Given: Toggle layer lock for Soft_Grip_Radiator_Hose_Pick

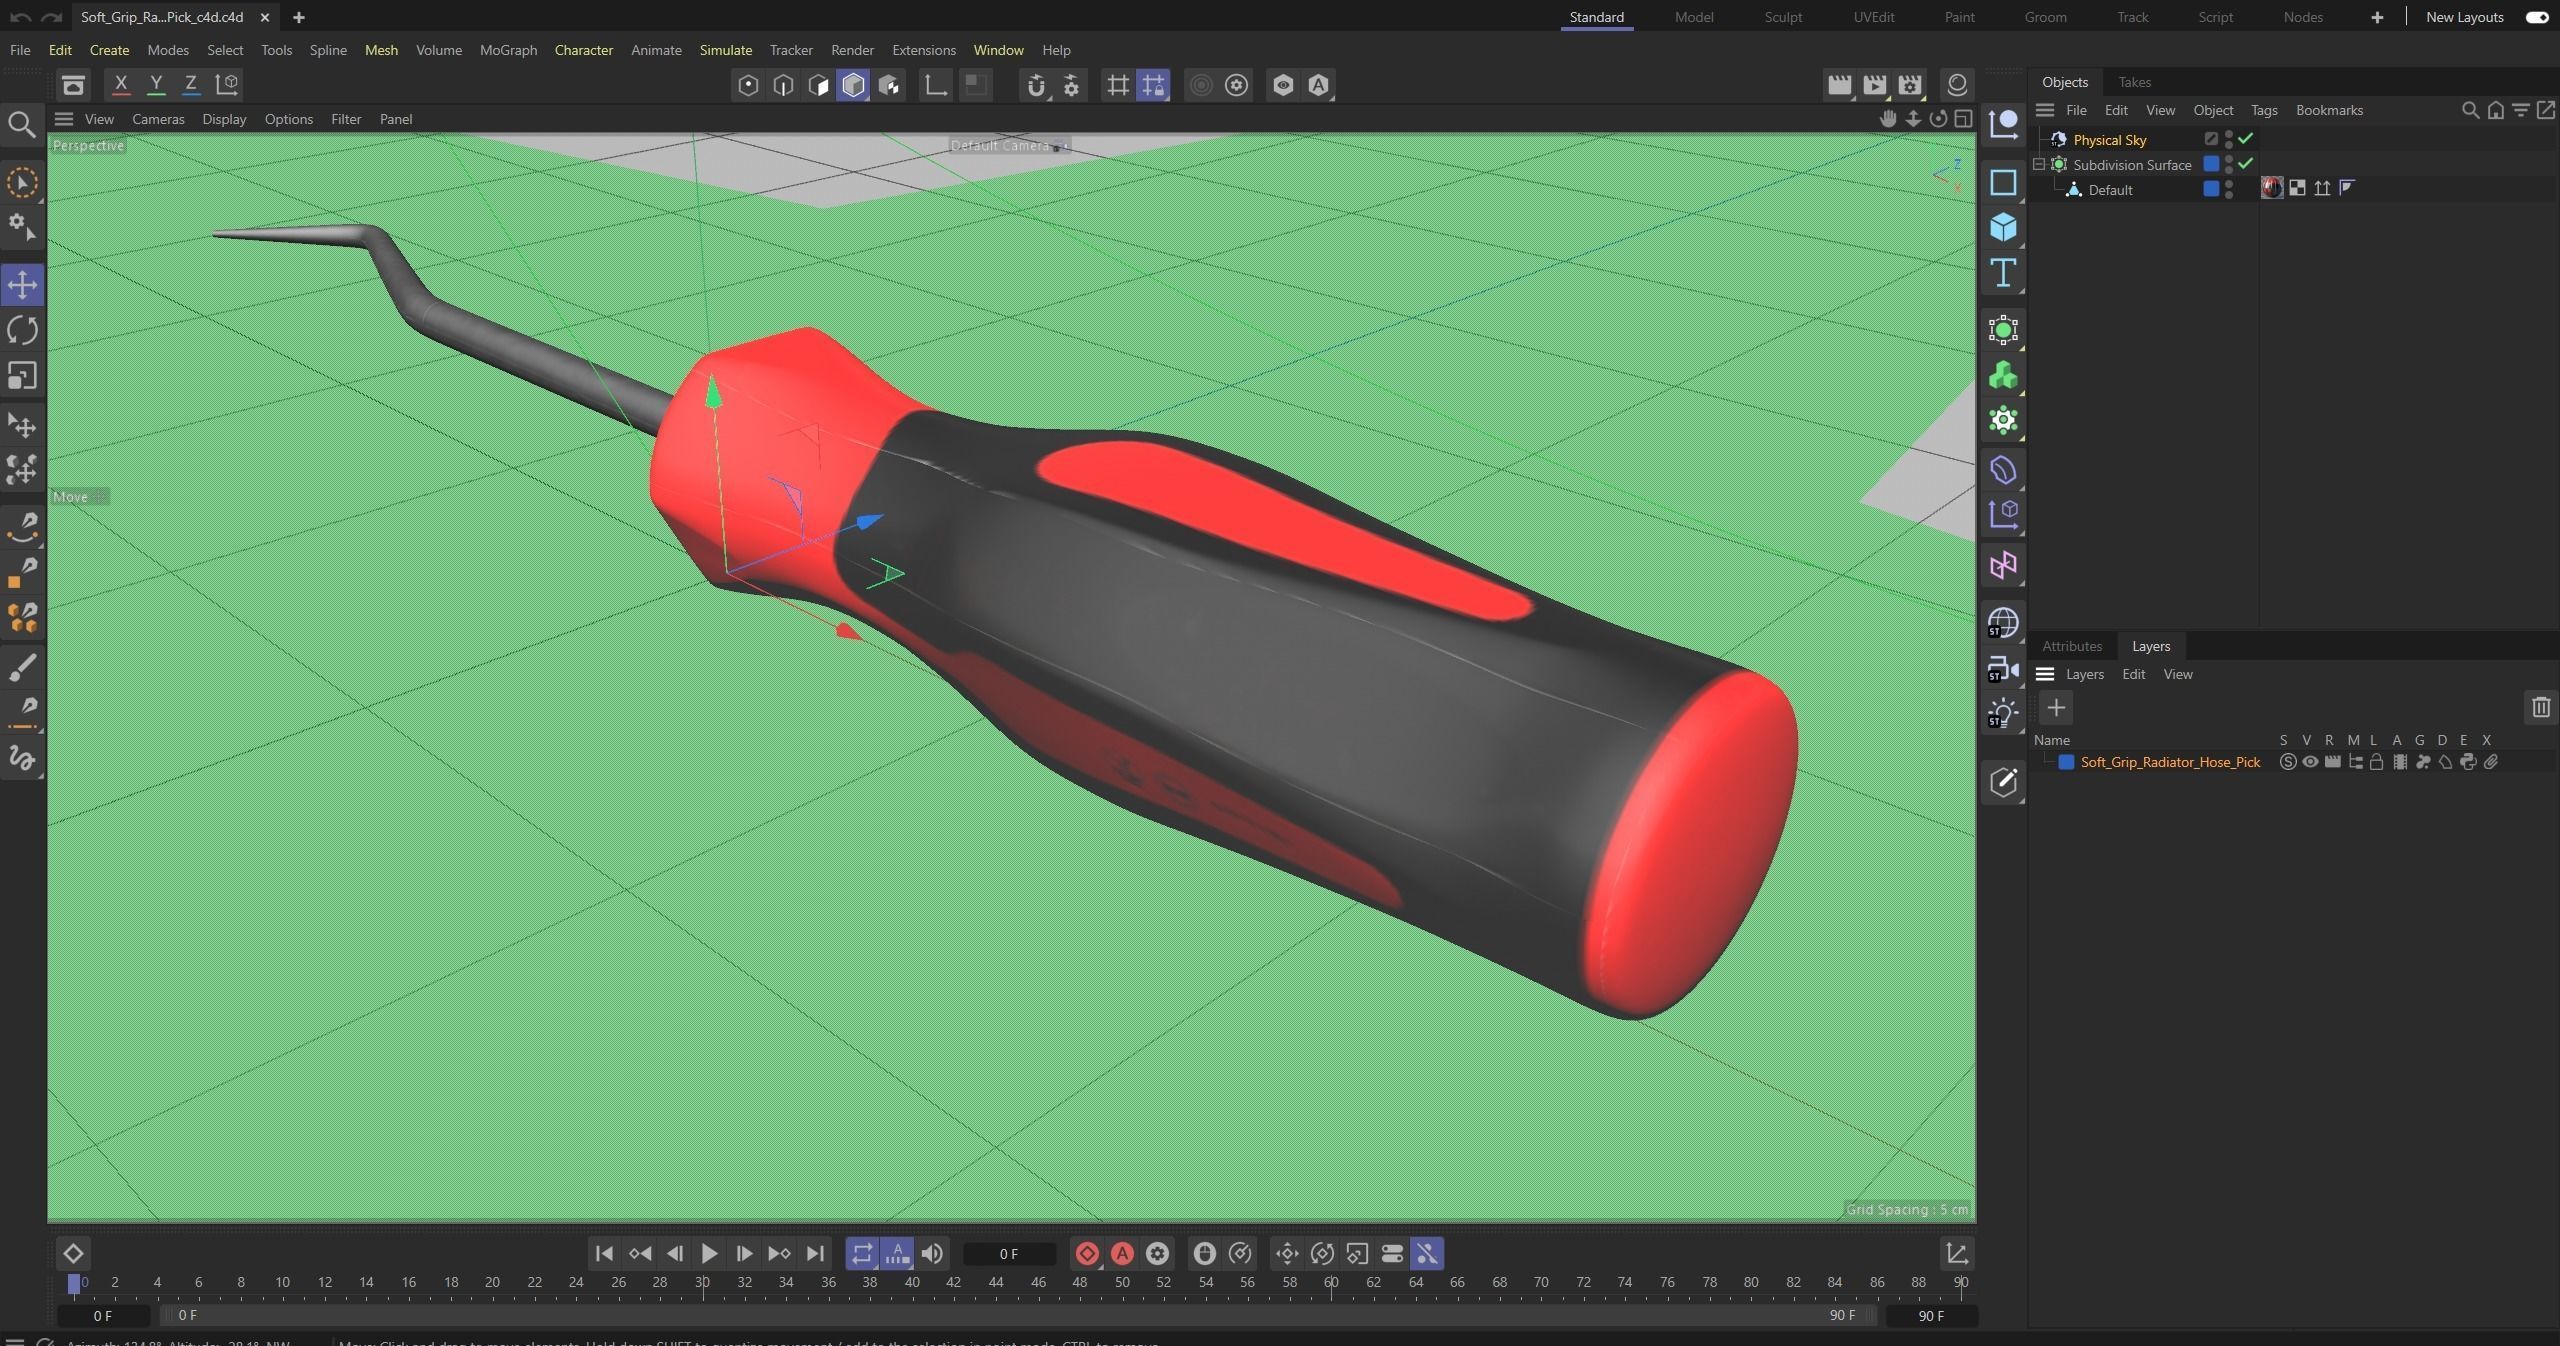Looking at the screenshot, I should (2377, 762).
